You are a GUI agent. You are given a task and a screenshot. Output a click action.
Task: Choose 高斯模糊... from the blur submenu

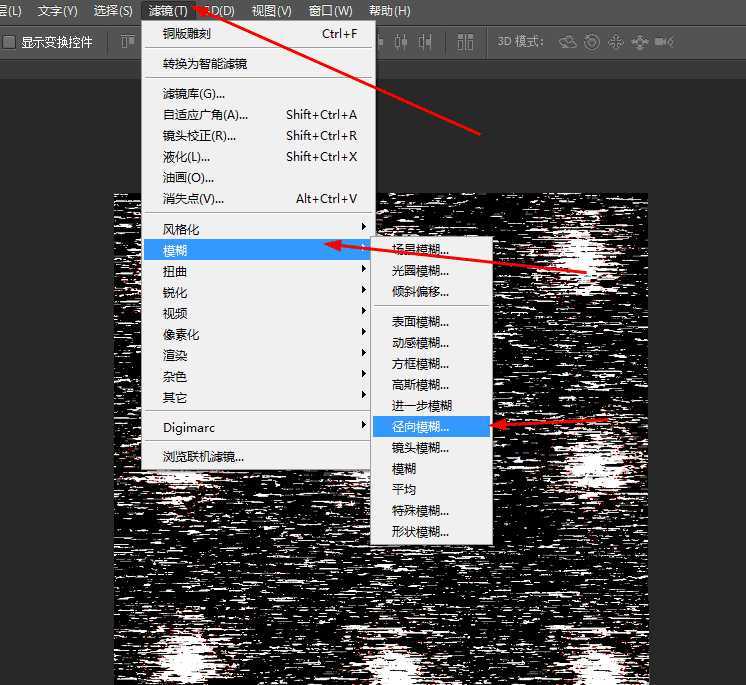420,385
